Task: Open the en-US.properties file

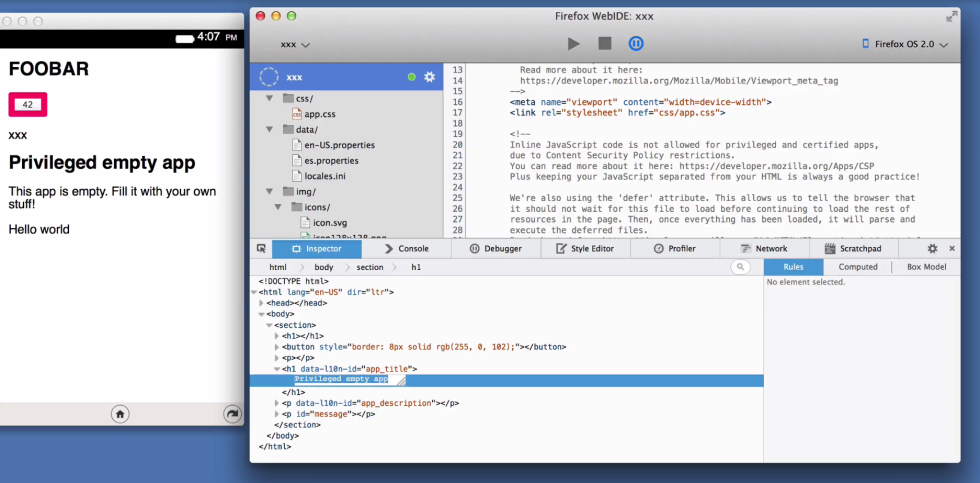Action: click(x=340, y=145)
